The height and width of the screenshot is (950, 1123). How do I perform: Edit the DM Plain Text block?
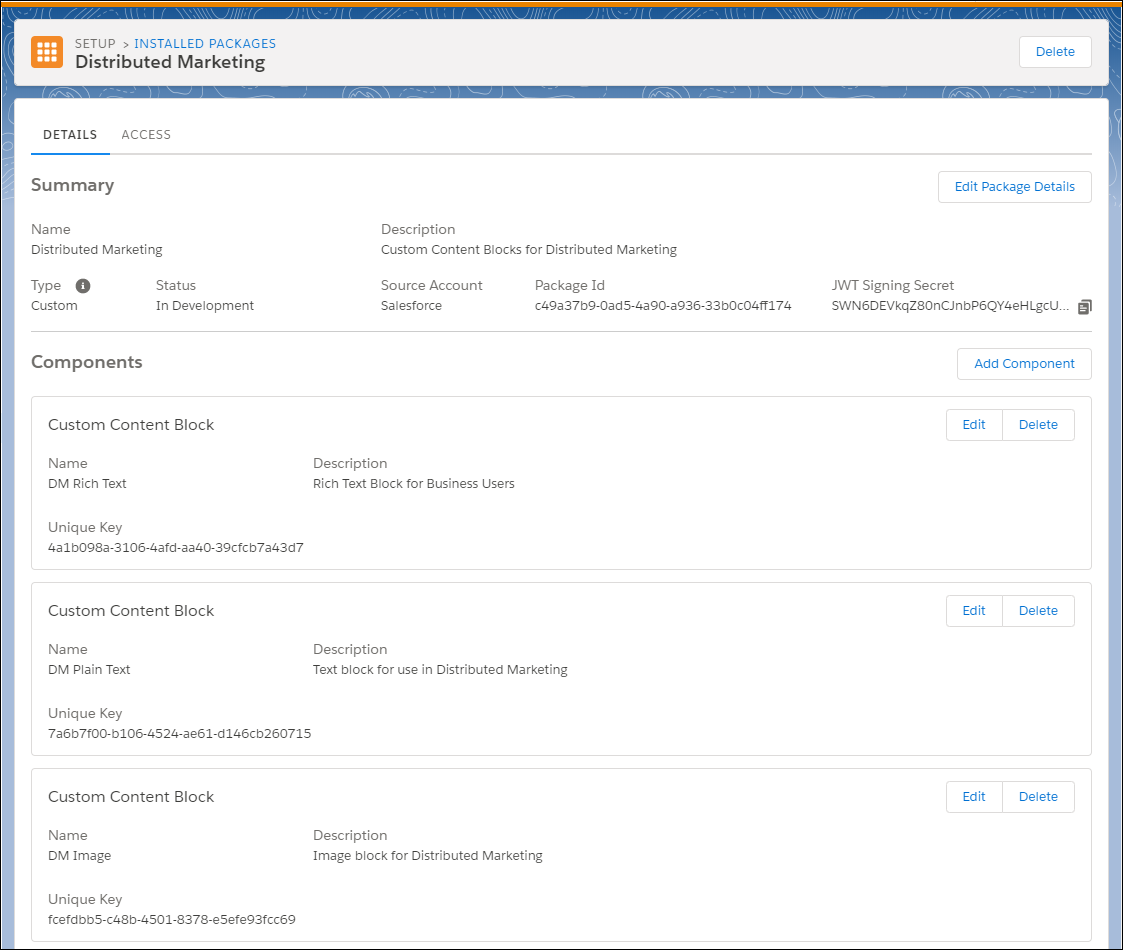click(x=973, y=611)
